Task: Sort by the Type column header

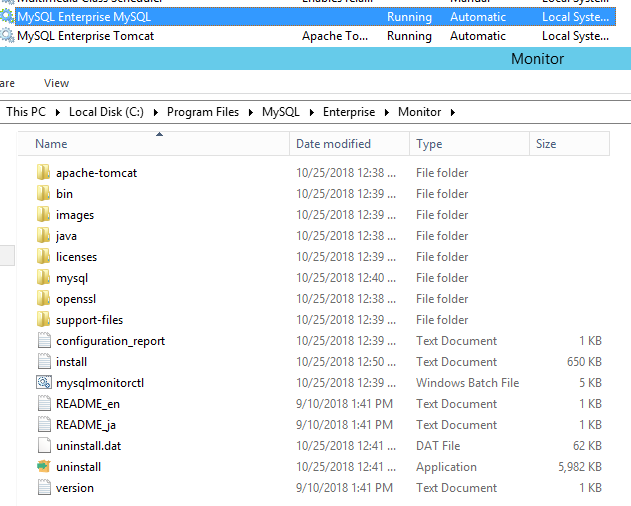Action: (x=469, y=144)
